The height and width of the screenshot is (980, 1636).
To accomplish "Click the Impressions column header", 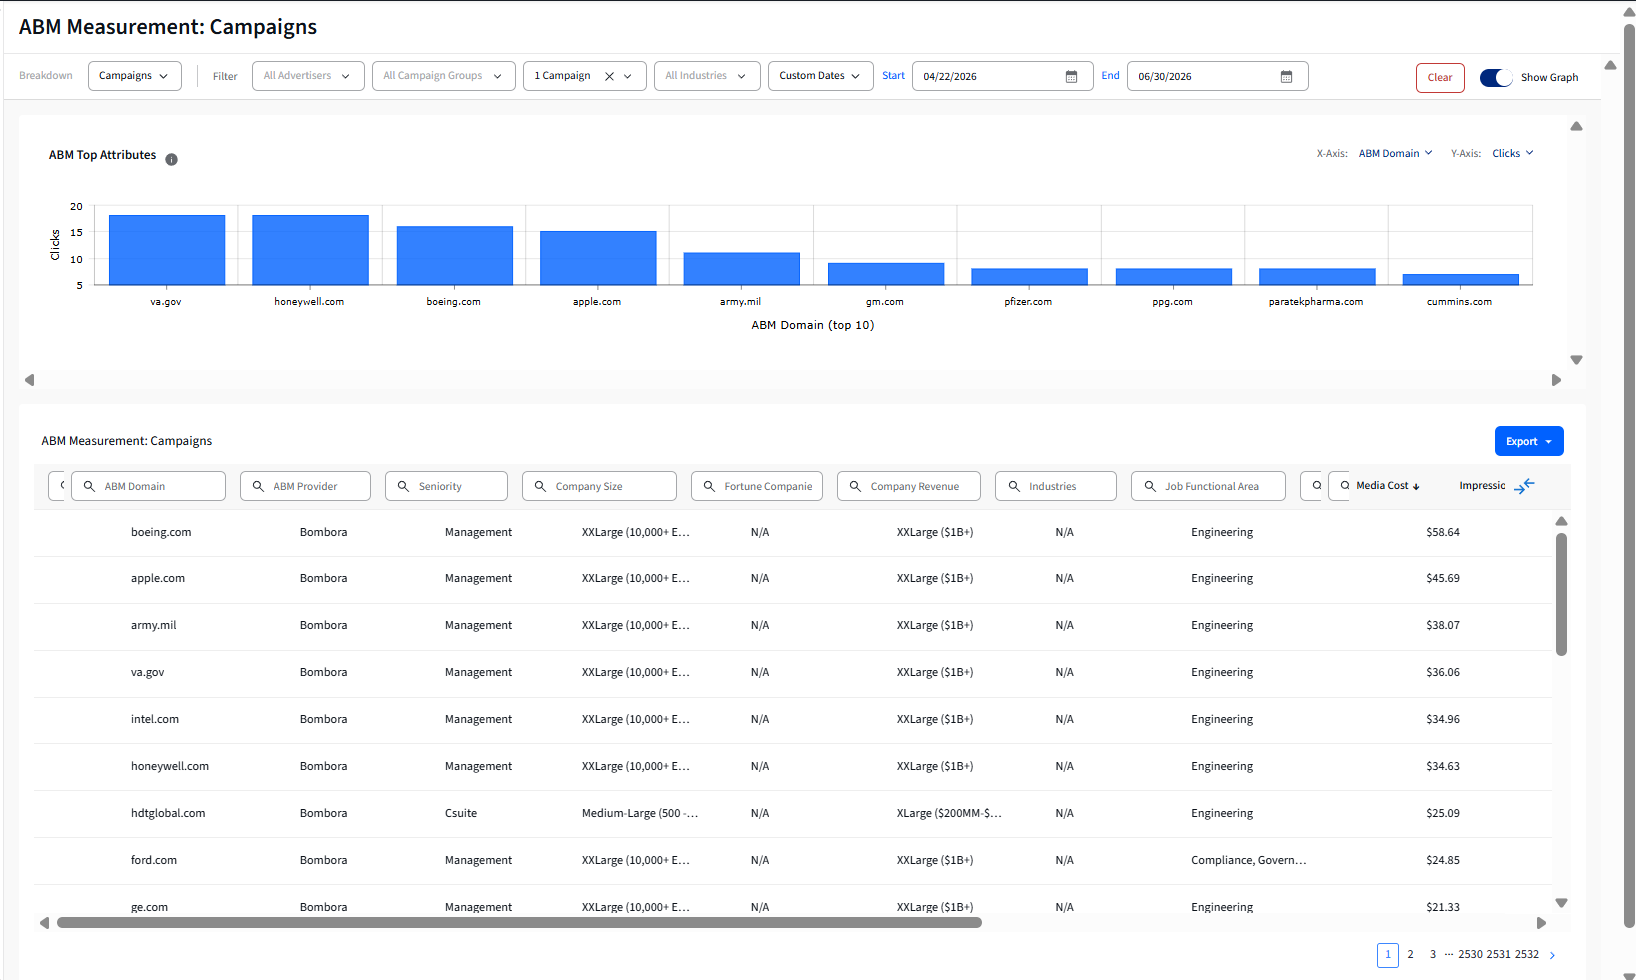I will point(1482,486).
